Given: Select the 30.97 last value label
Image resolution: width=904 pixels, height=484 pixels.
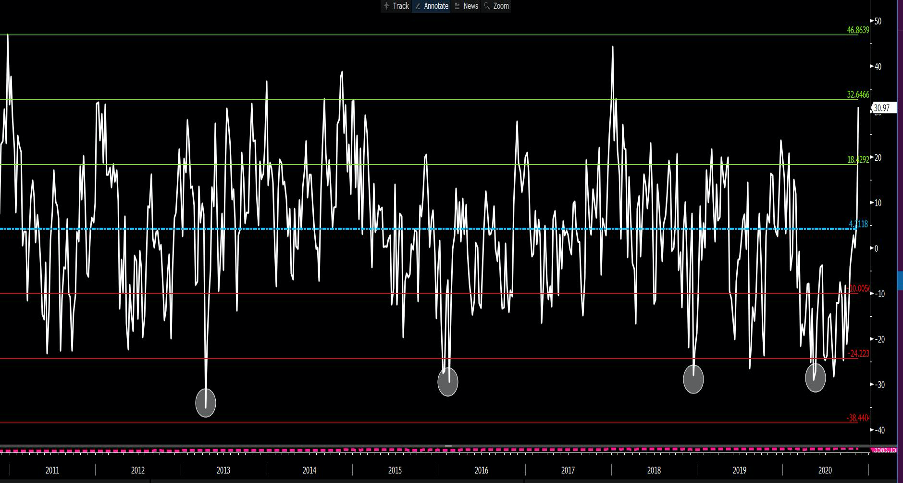Looking at the screenshot, I should [882, 108].
